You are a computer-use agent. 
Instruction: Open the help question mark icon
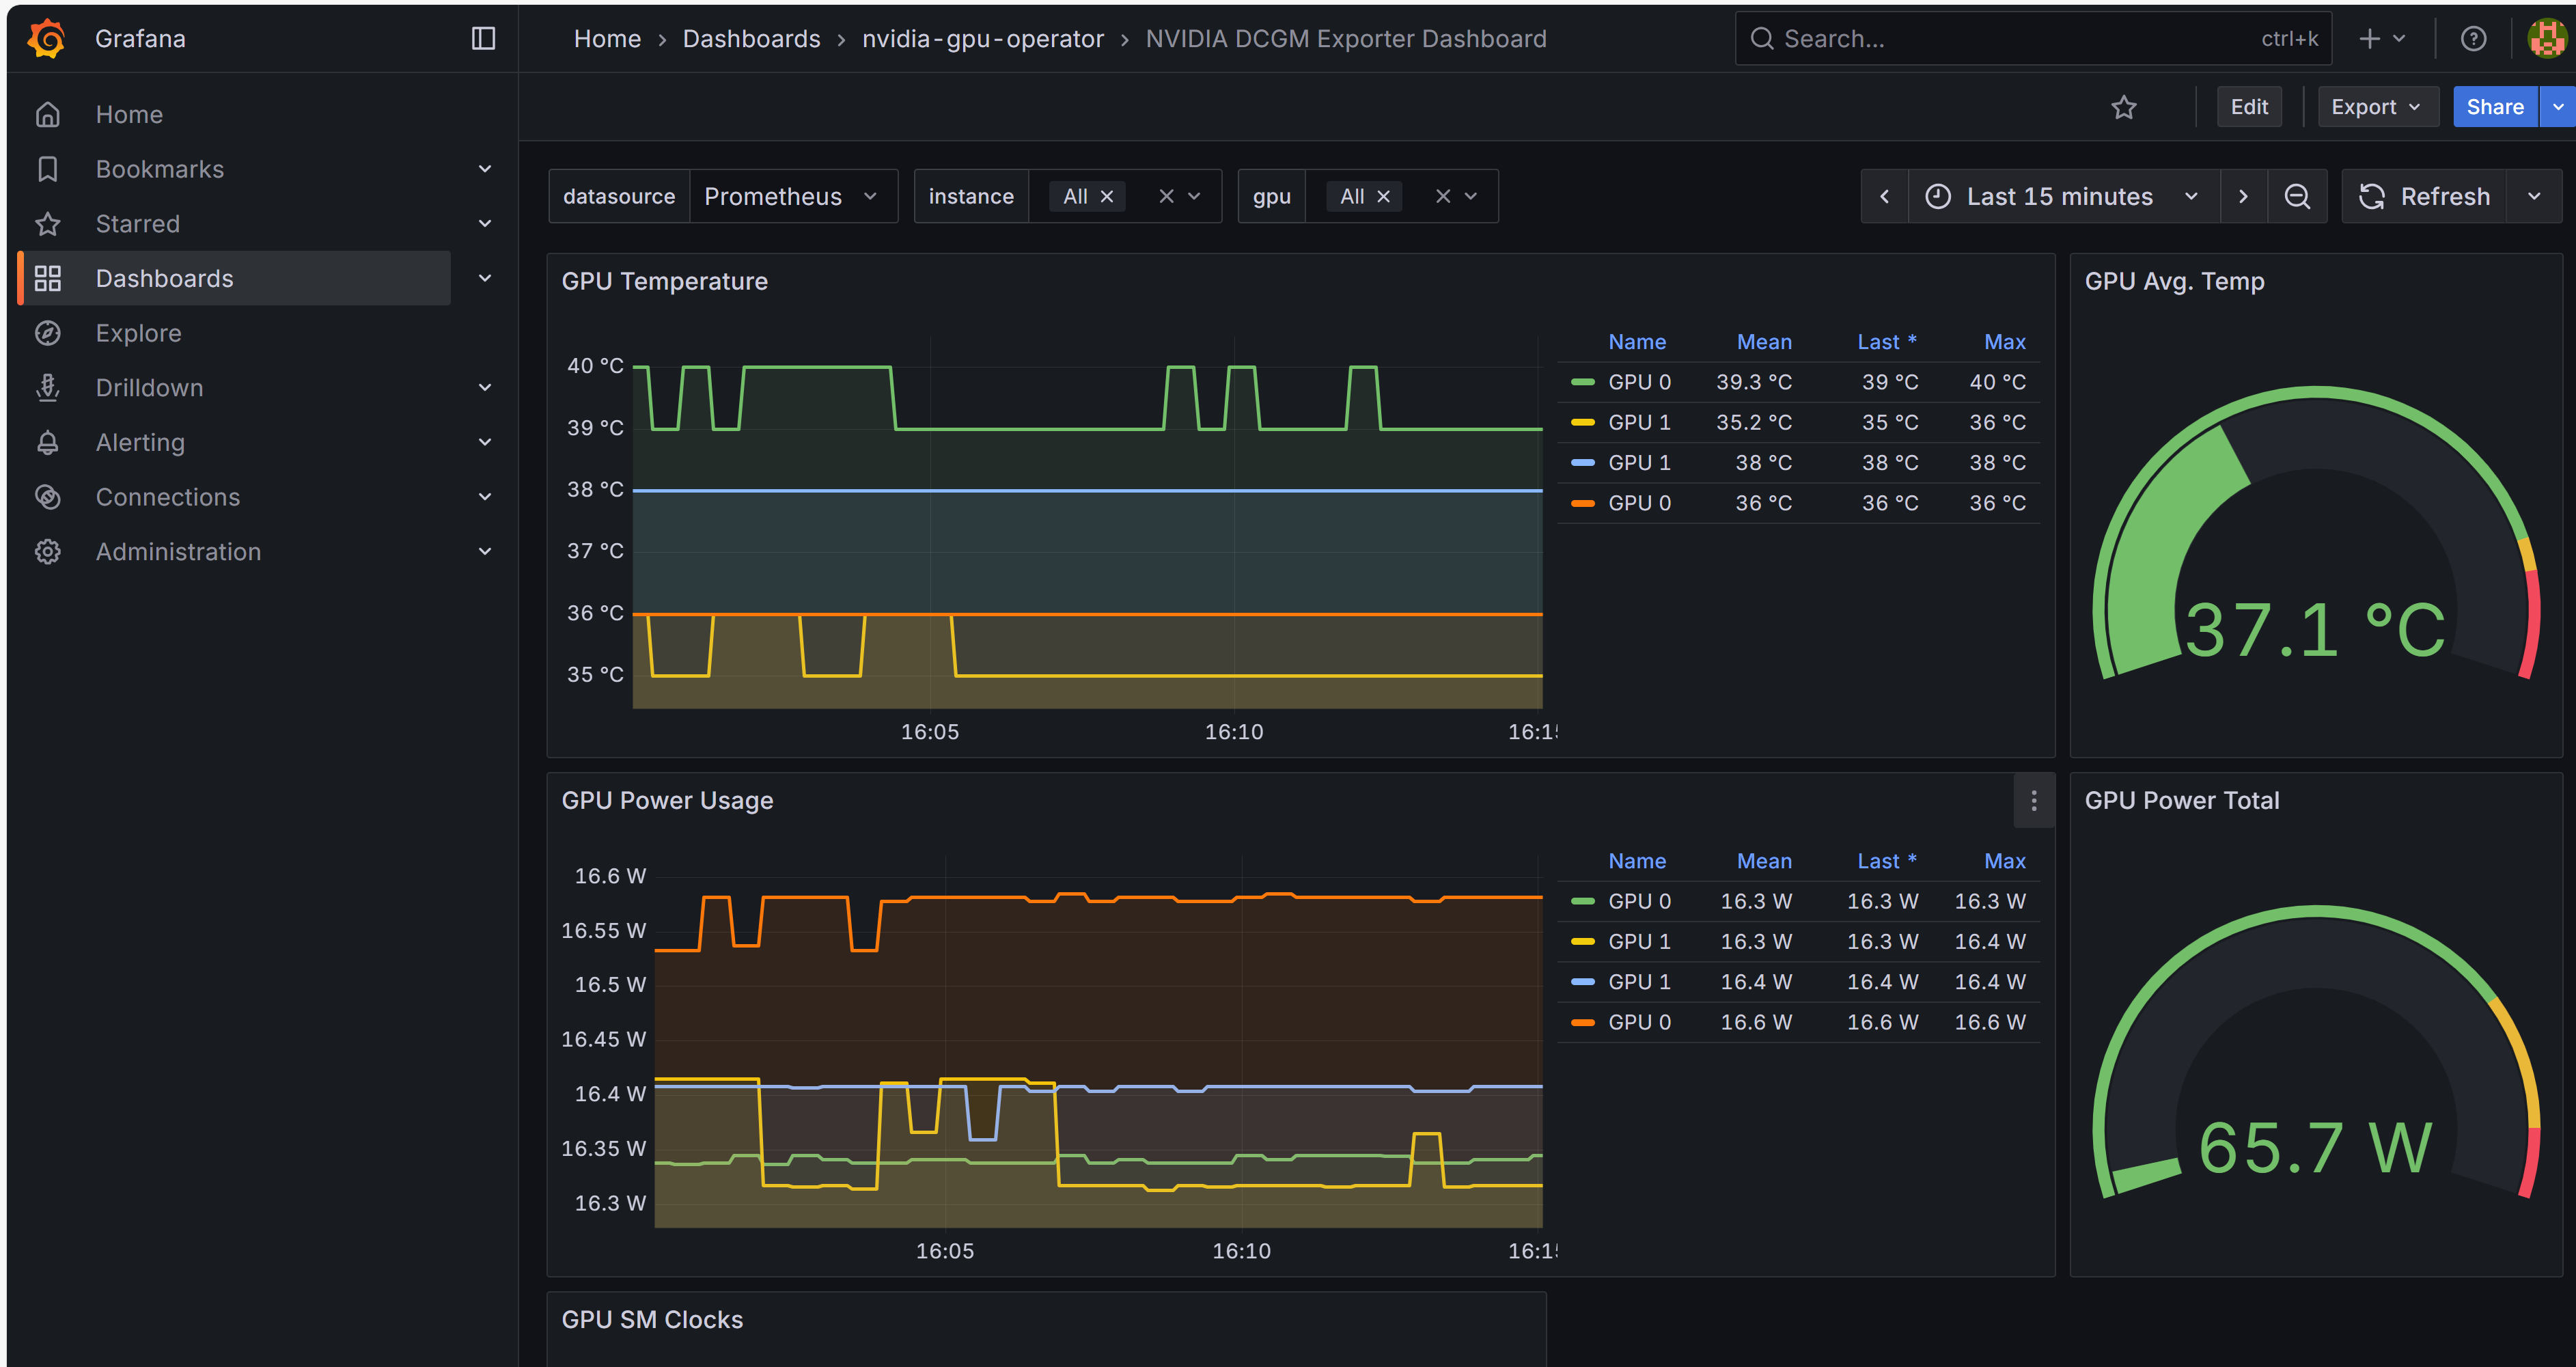pos(2473,39)
